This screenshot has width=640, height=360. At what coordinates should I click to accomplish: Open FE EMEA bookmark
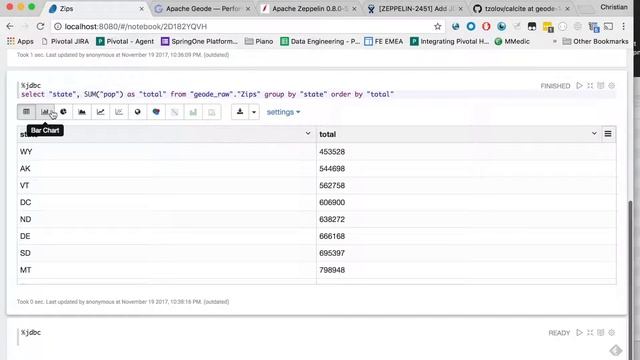click(384, 41)
